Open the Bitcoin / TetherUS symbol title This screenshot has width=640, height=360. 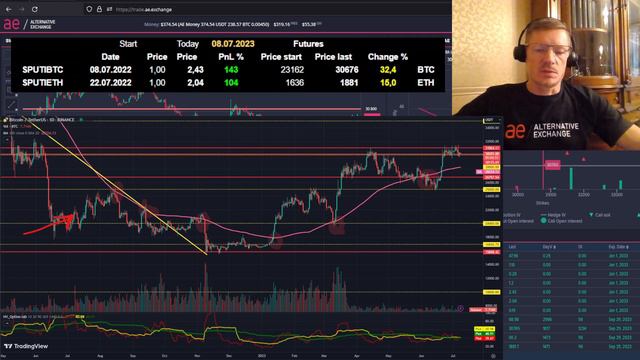click(41, 120)
